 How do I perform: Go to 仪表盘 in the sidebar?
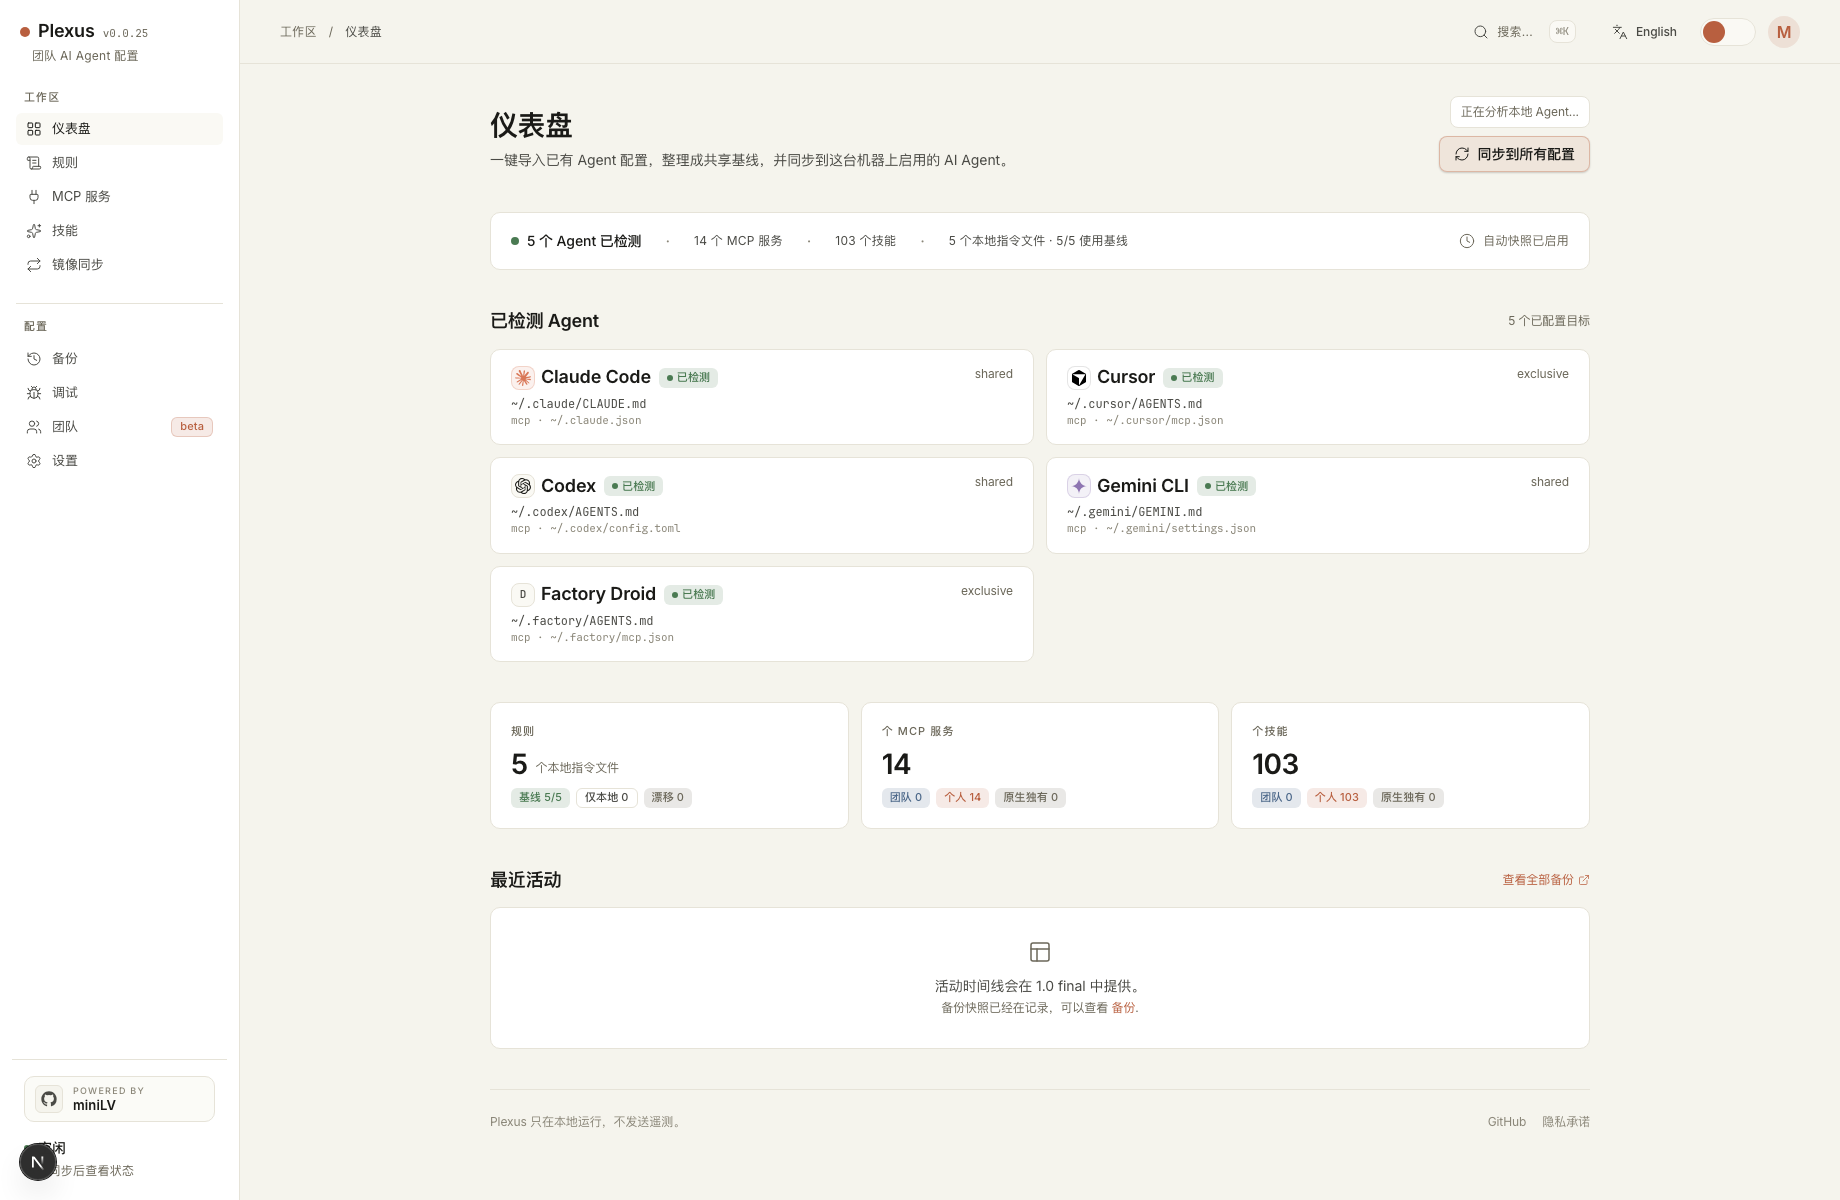[x=119, y=129]
